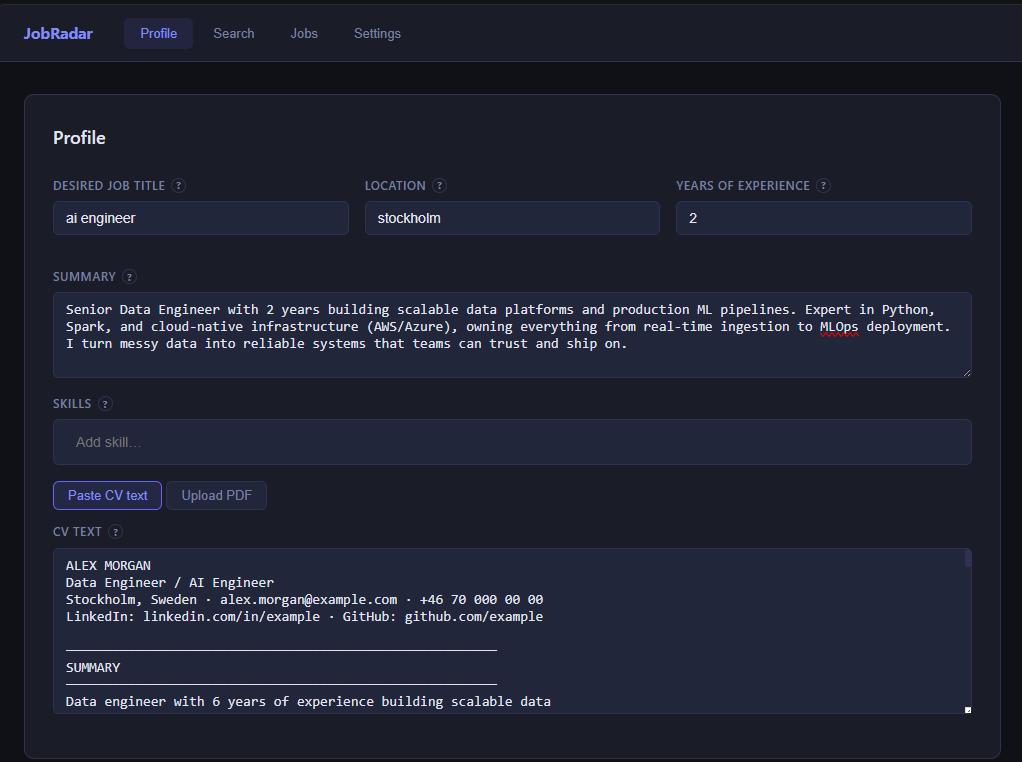Click the misspelled word MLOps in summary
Viewport: 1022px width, 762px height.
[x=839, y=327]
